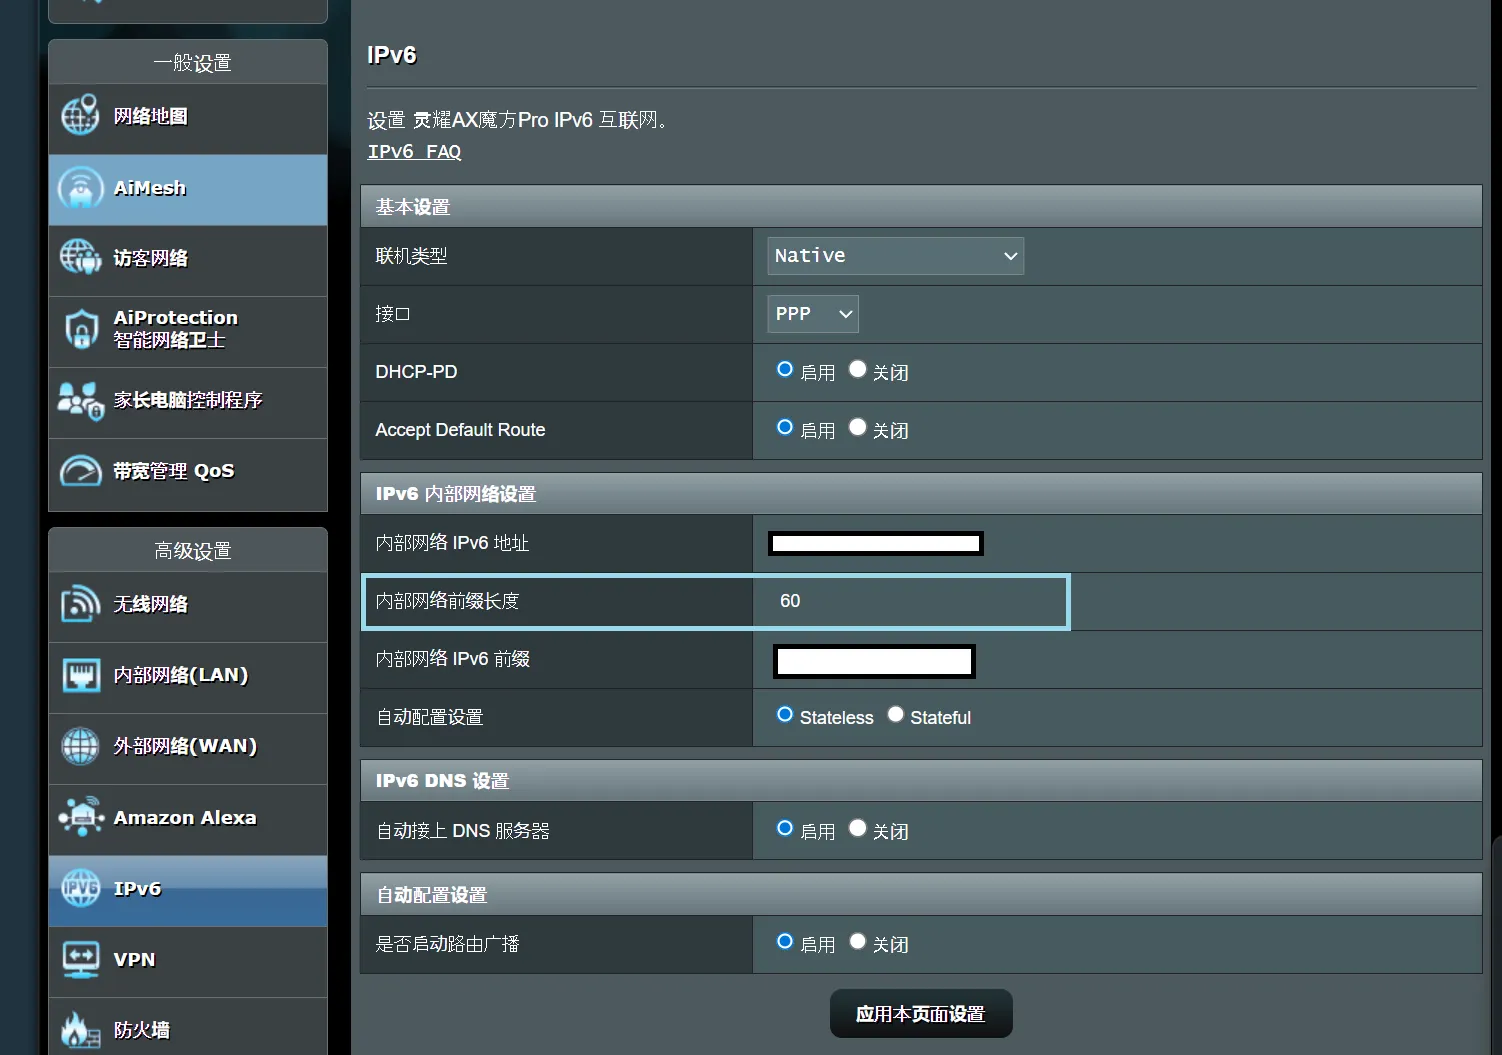The width and height of the screenshot is (1502, 1055).
Task: Click the Amazon Alexa icon
Action: pyautogui.click(x=80, y=817)
